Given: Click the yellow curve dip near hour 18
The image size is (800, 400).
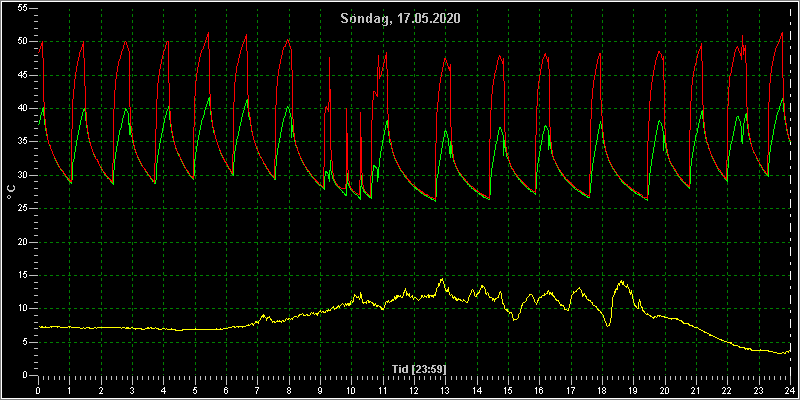Looking at the screenshot, I should [x=608, y=325].
